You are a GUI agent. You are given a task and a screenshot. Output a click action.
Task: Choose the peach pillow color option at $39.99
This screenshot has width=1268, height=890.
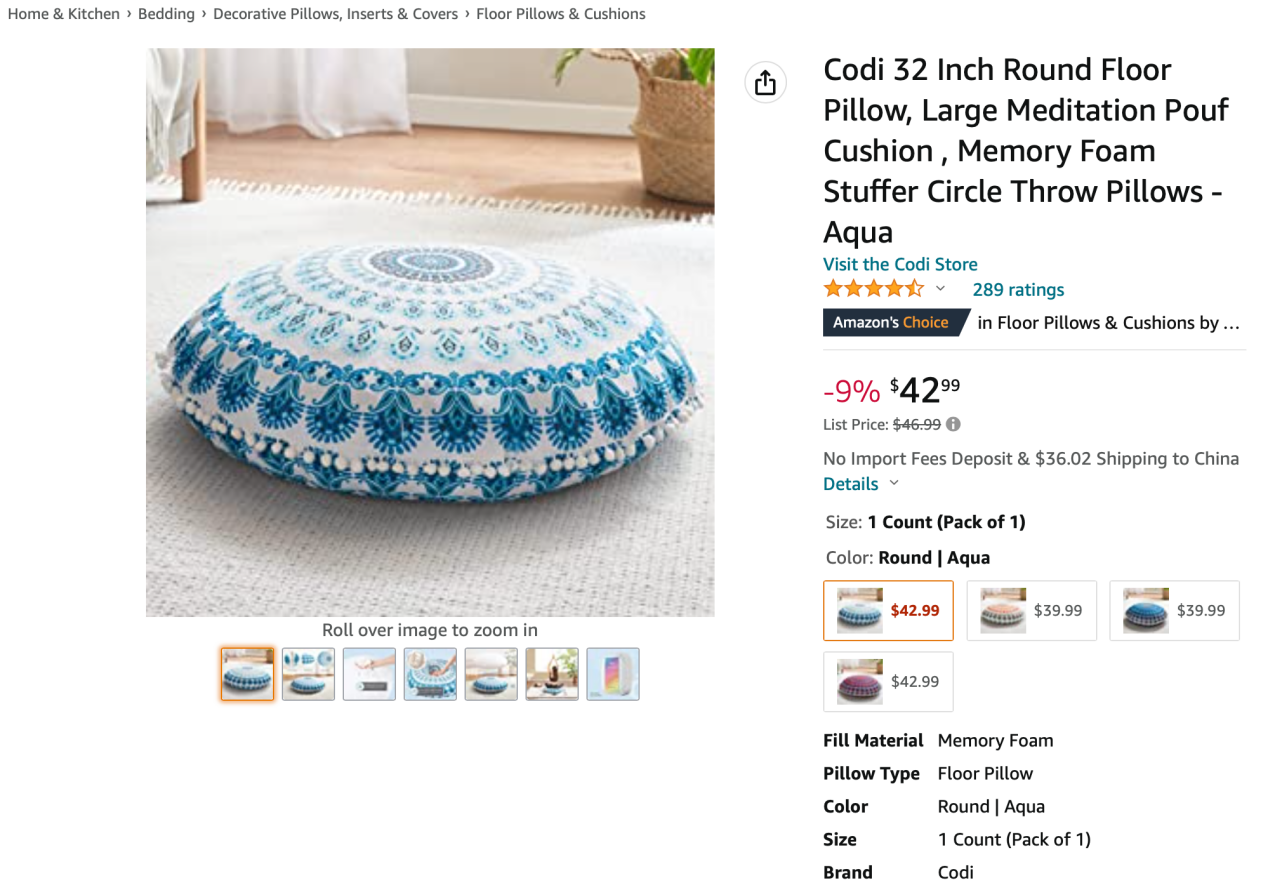(1031, 610)
